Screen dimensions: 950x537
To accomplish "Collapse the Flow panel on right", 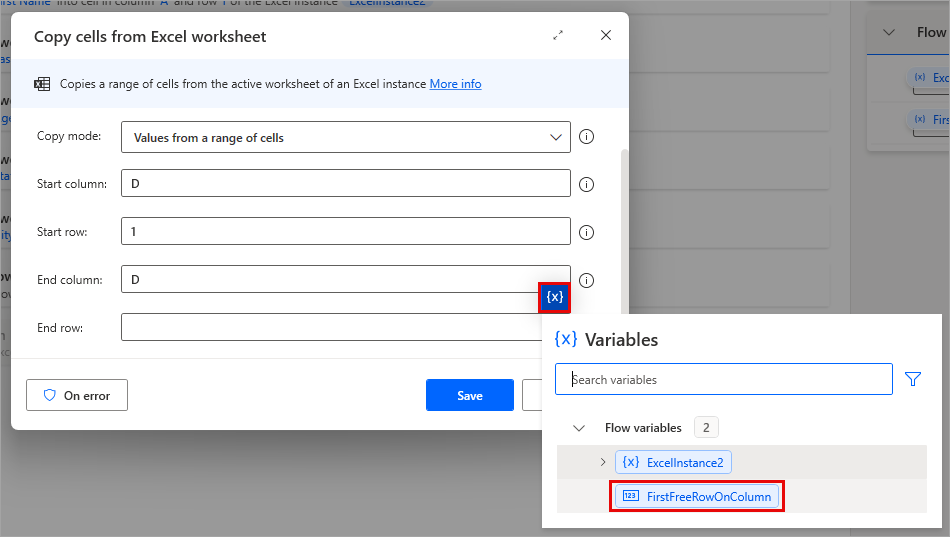I will [x=889, y=32].
